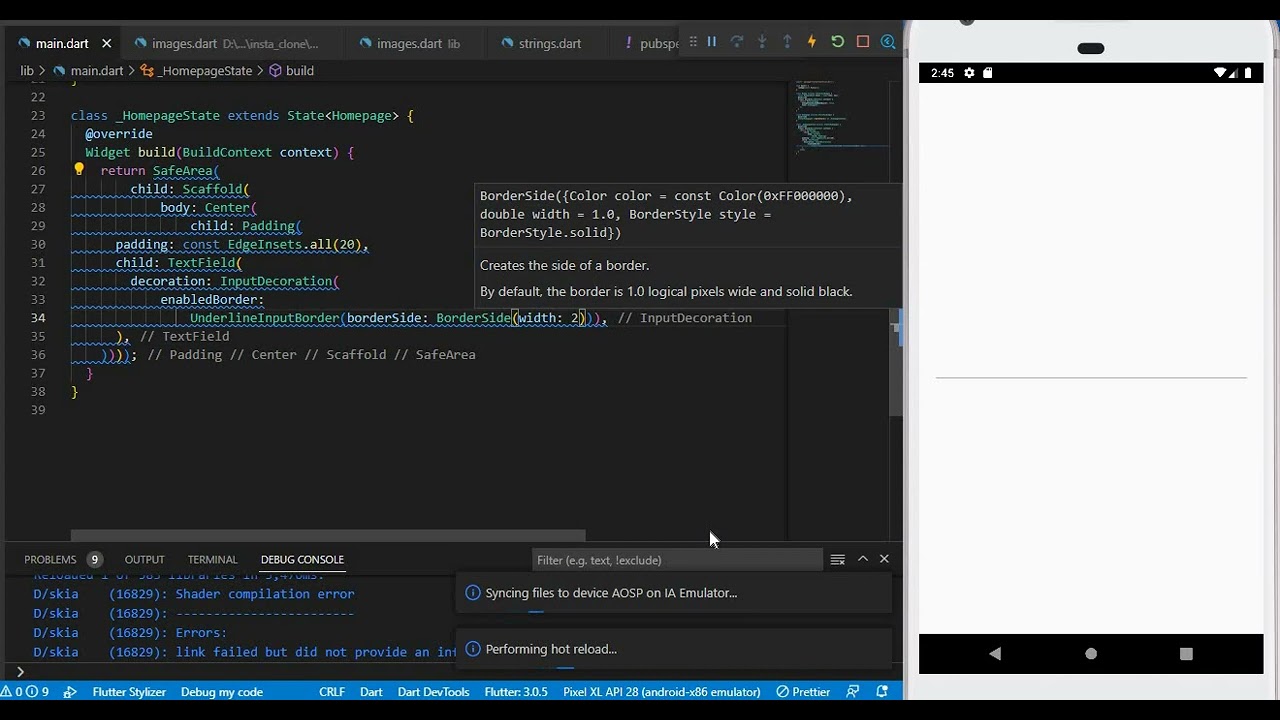The width and height of the screenshot is (1280, 720).
Task: Open errors and warnings count in status bar
Action: 27,692
